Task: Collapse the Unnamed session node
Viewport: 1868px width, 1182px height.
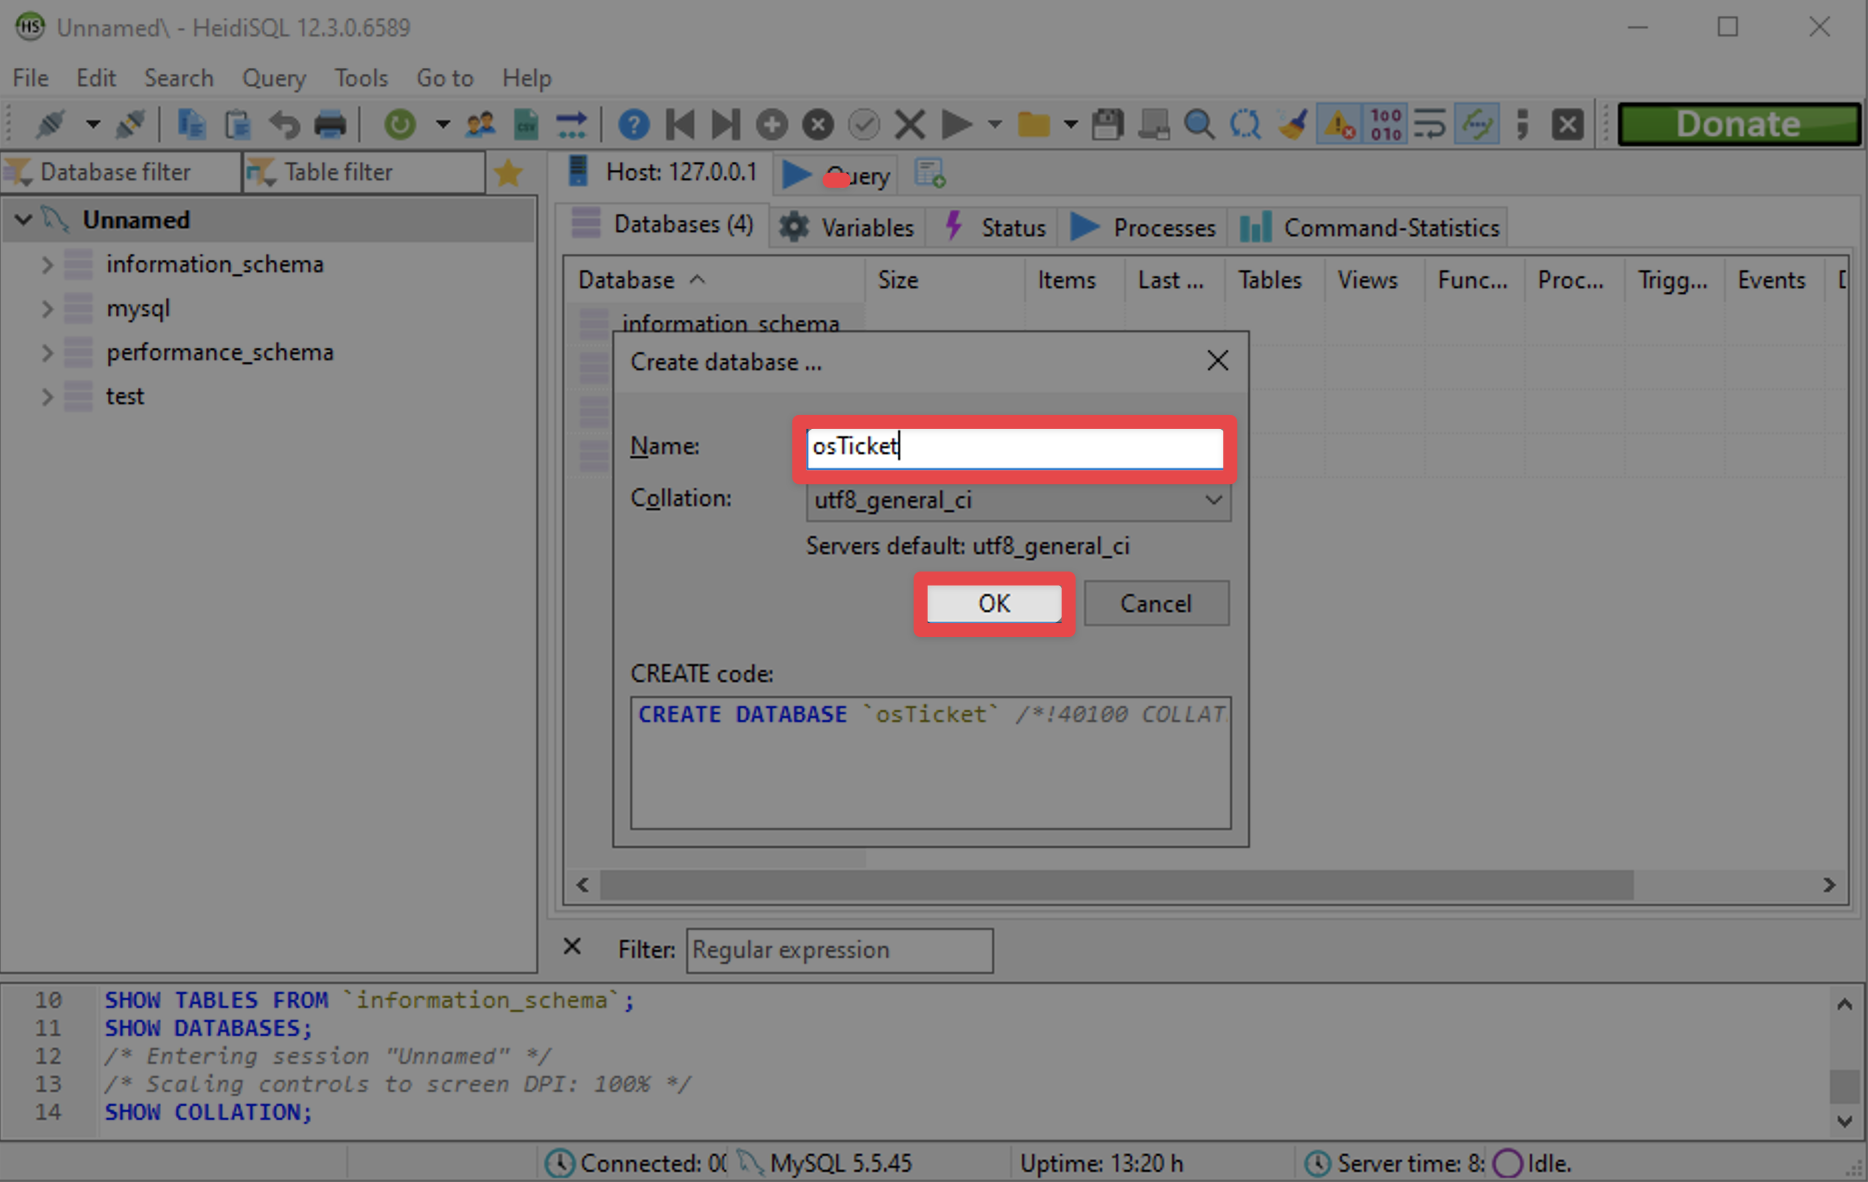Action: 23,220
